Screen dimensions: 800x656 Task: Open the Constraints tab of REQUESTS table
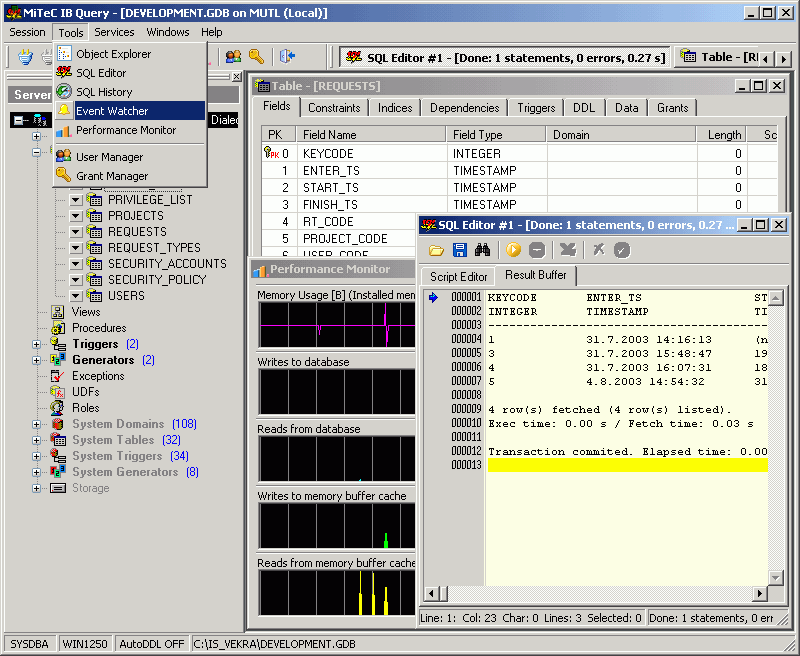(x=334, y=108)
